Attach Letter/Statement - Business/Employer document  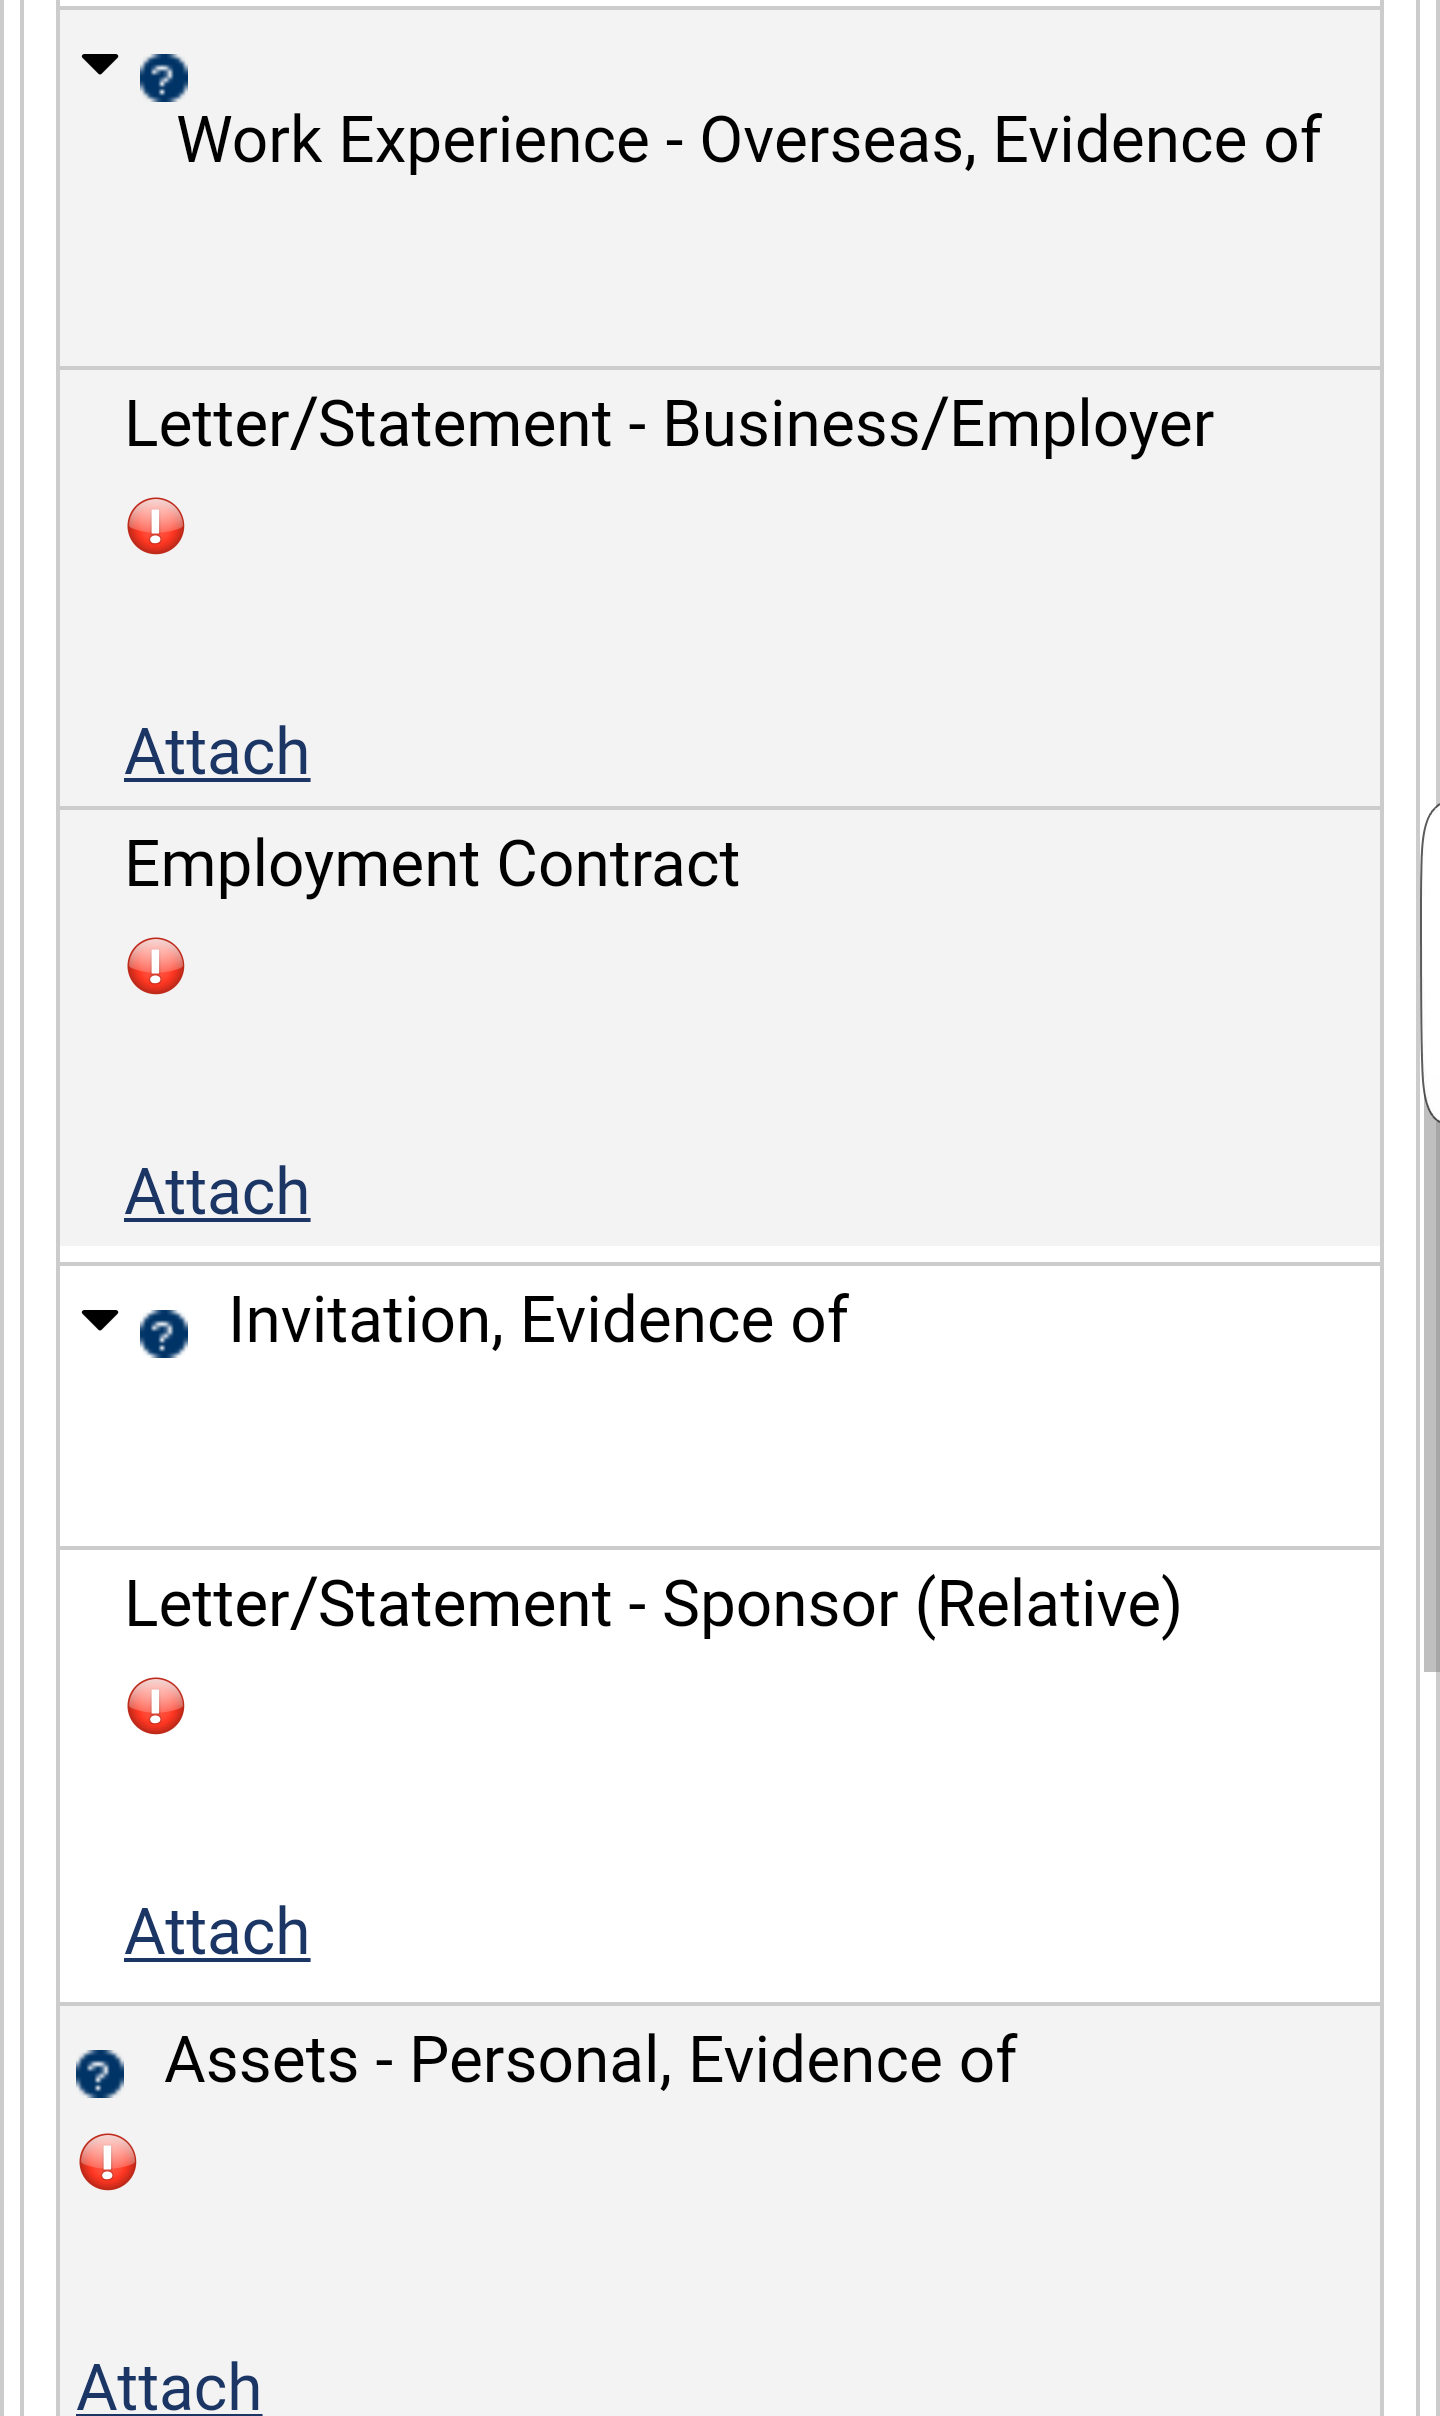pyautogui.click(x=217, y=752)
